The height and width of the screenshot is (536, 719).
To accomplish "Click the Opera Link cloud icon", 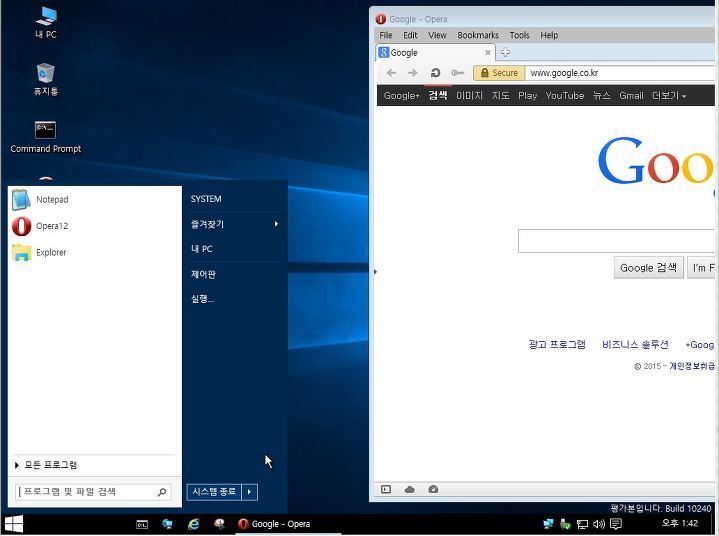I will pyautogui.click(x=410, y=490).
